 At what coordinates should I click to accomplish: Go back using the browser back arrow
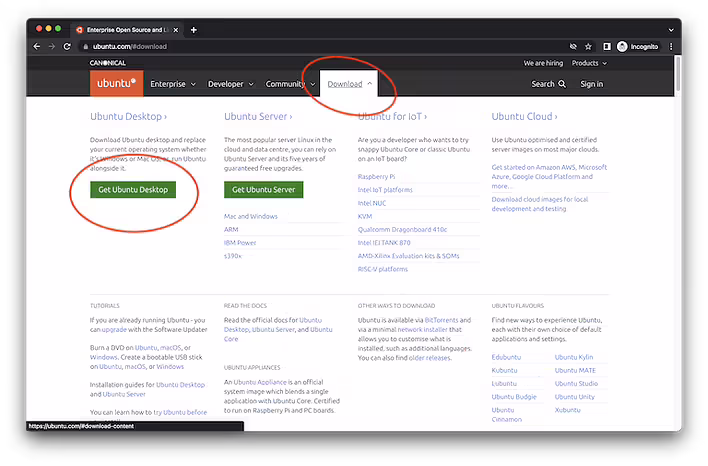click(x=37, y=47)
